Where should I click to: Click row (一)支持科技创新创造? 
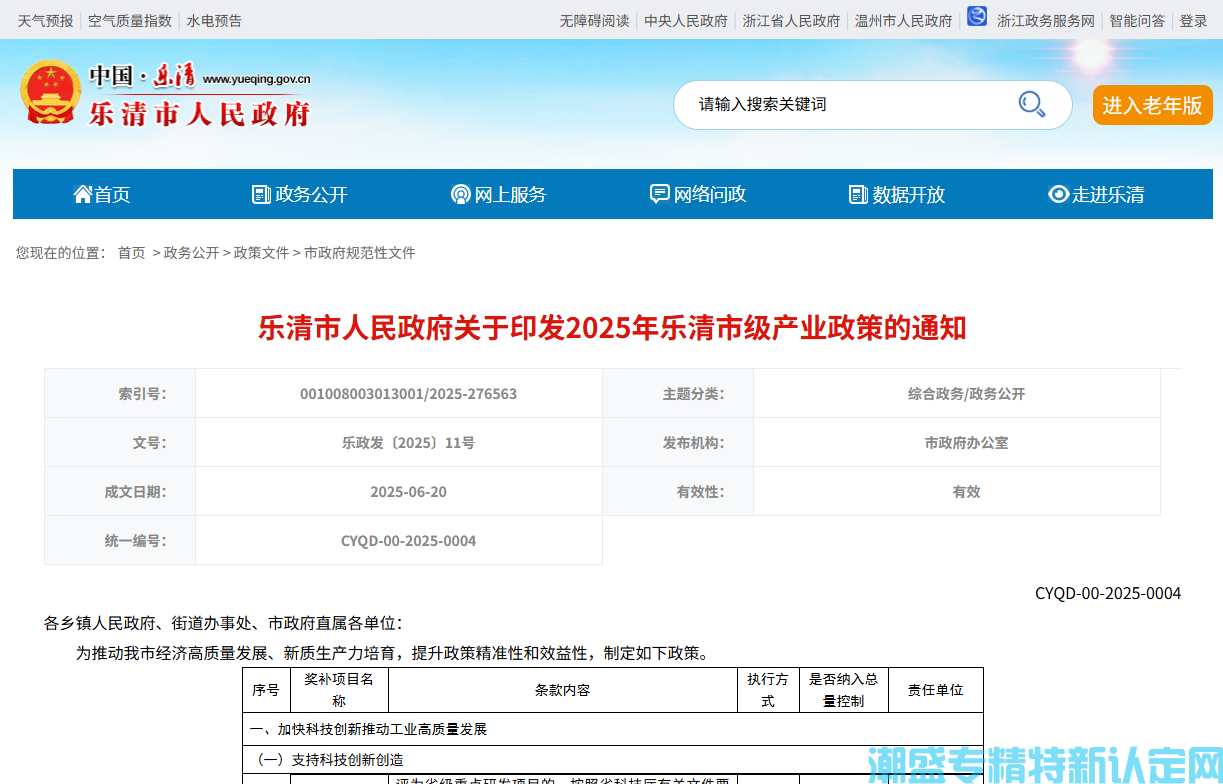[613, 760]
